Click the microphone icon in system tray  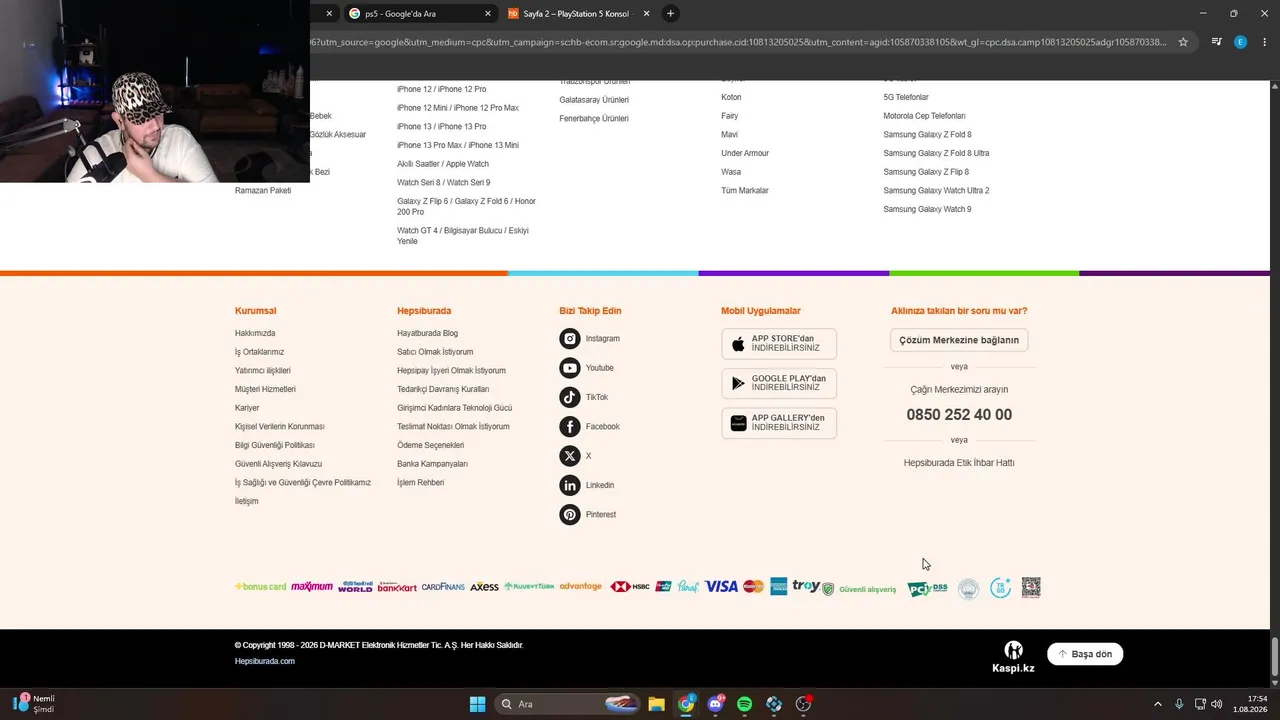coord(1179,704)
